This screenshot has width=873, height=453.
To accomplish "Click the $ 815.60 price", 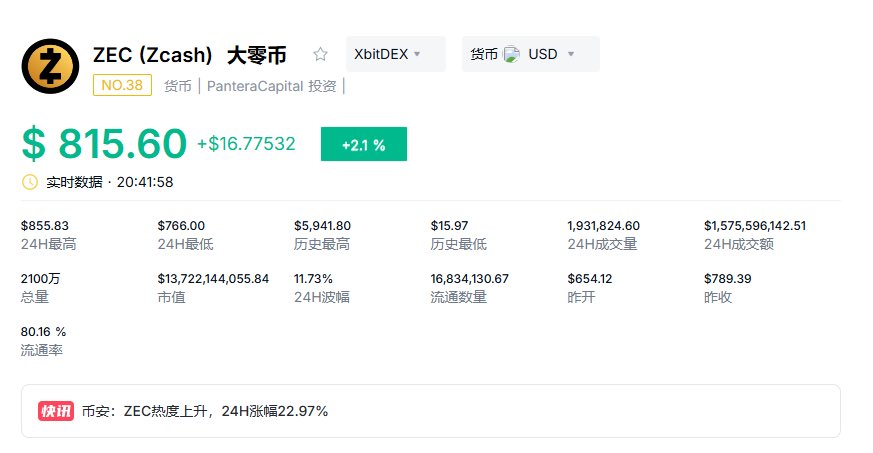I will 104,144.
